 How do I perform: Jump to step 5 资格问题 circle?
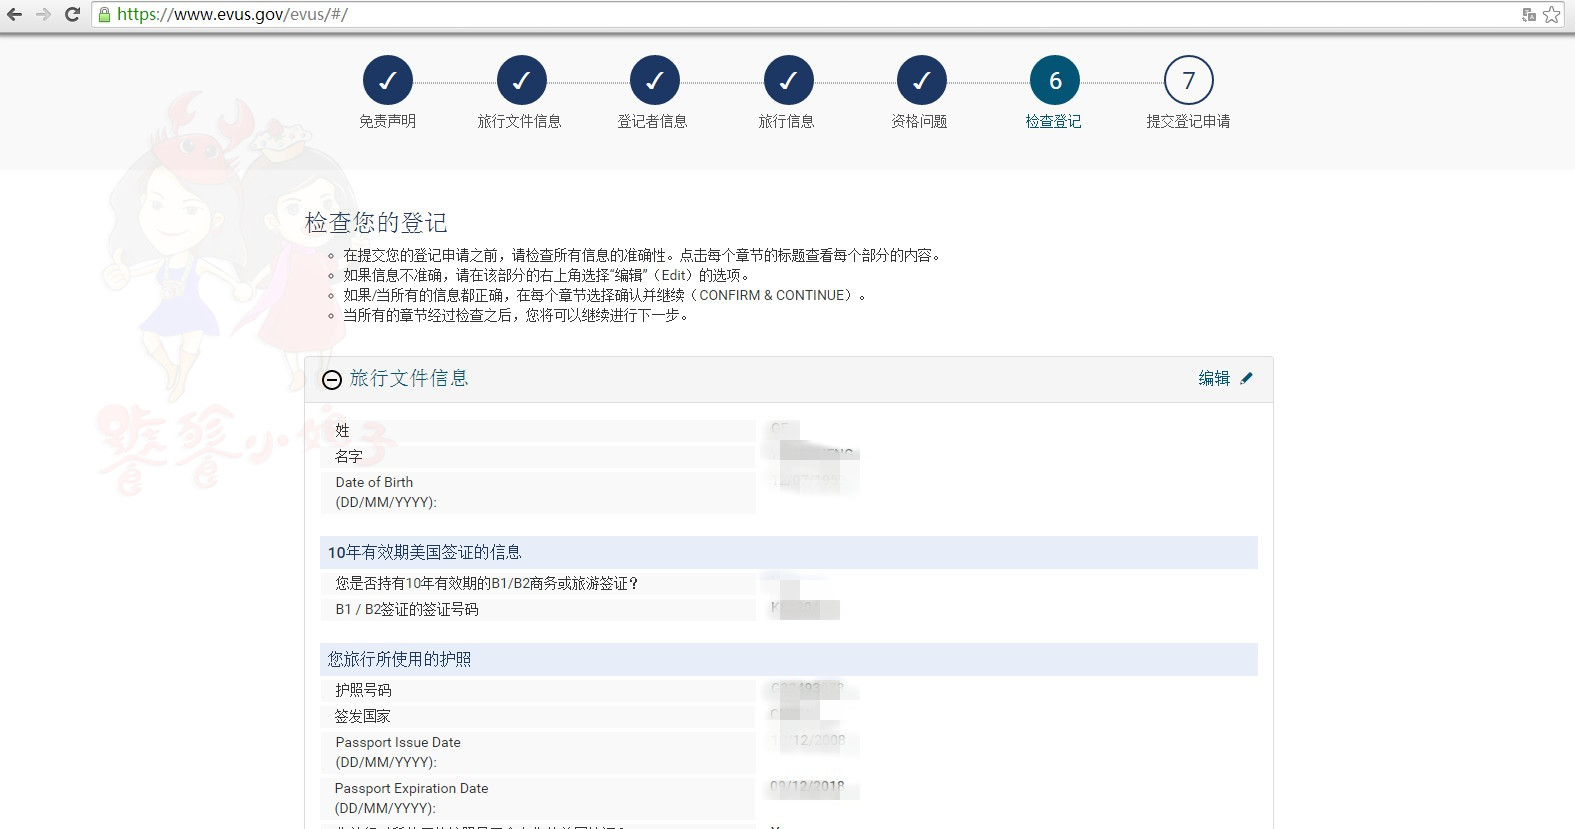tap(921, 81)
